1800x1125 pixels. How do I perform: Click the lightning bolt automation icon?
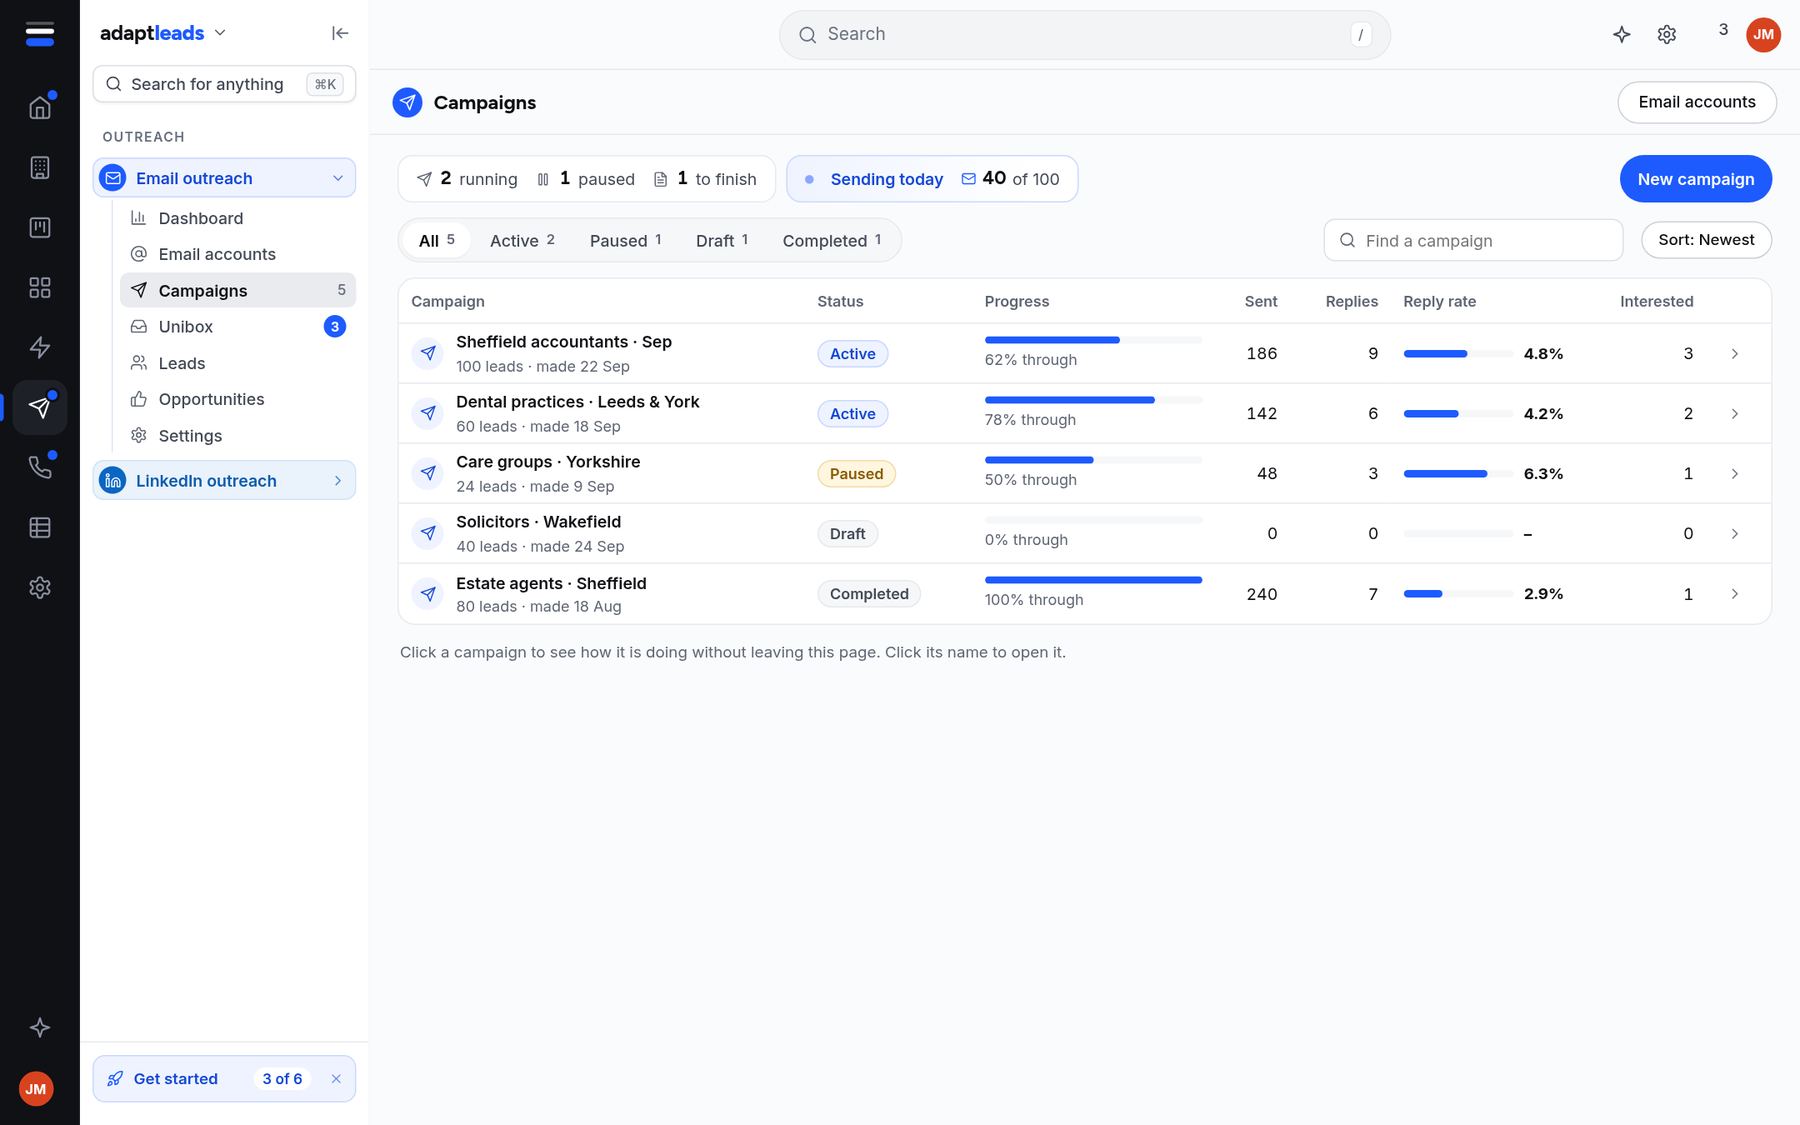[40, 347]
